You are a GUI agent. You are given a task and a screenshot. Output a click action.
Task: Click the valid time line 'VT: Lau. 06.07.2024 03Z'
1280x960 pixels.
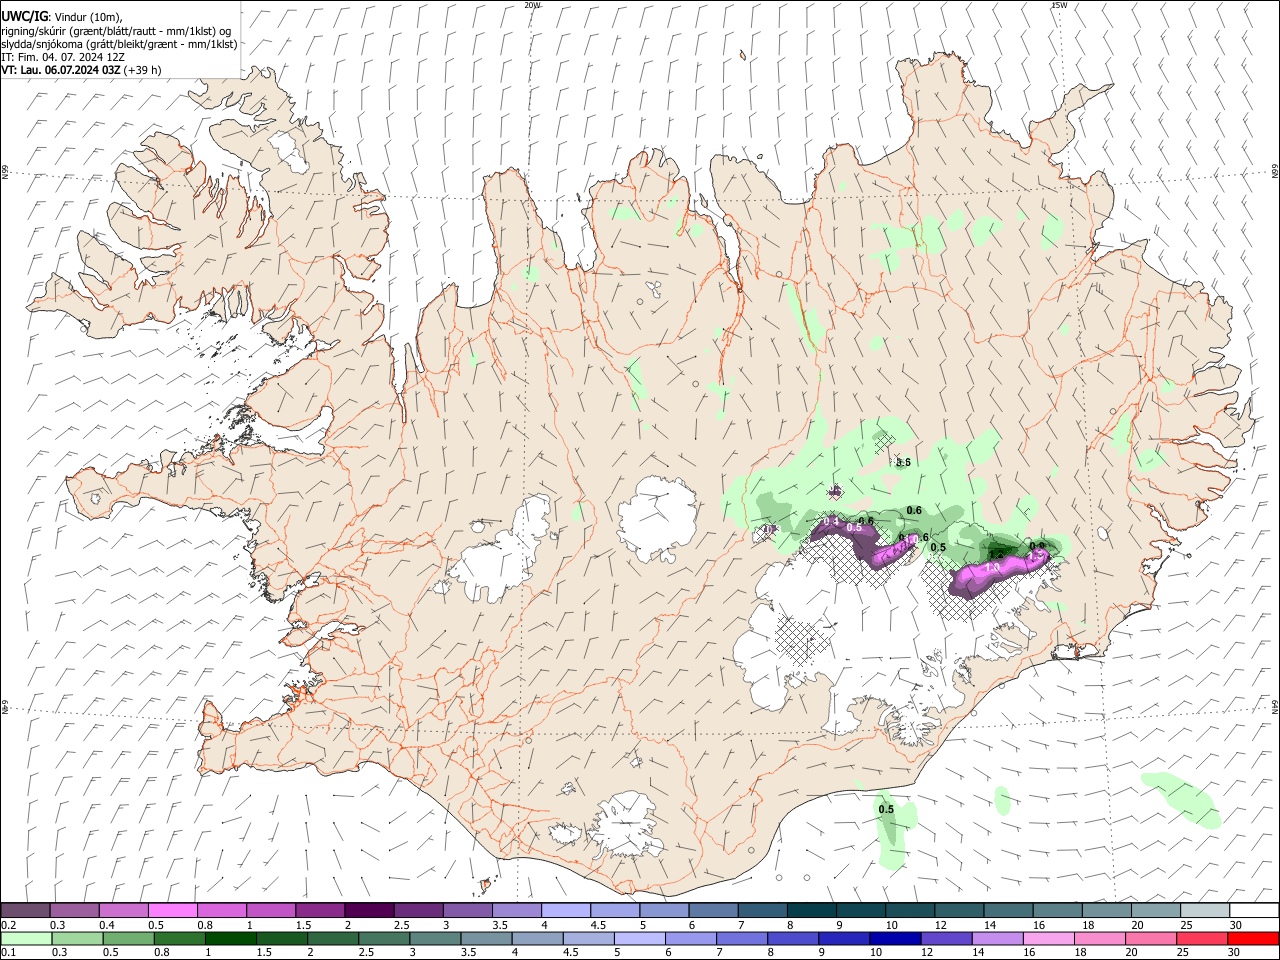pos(60,70)
